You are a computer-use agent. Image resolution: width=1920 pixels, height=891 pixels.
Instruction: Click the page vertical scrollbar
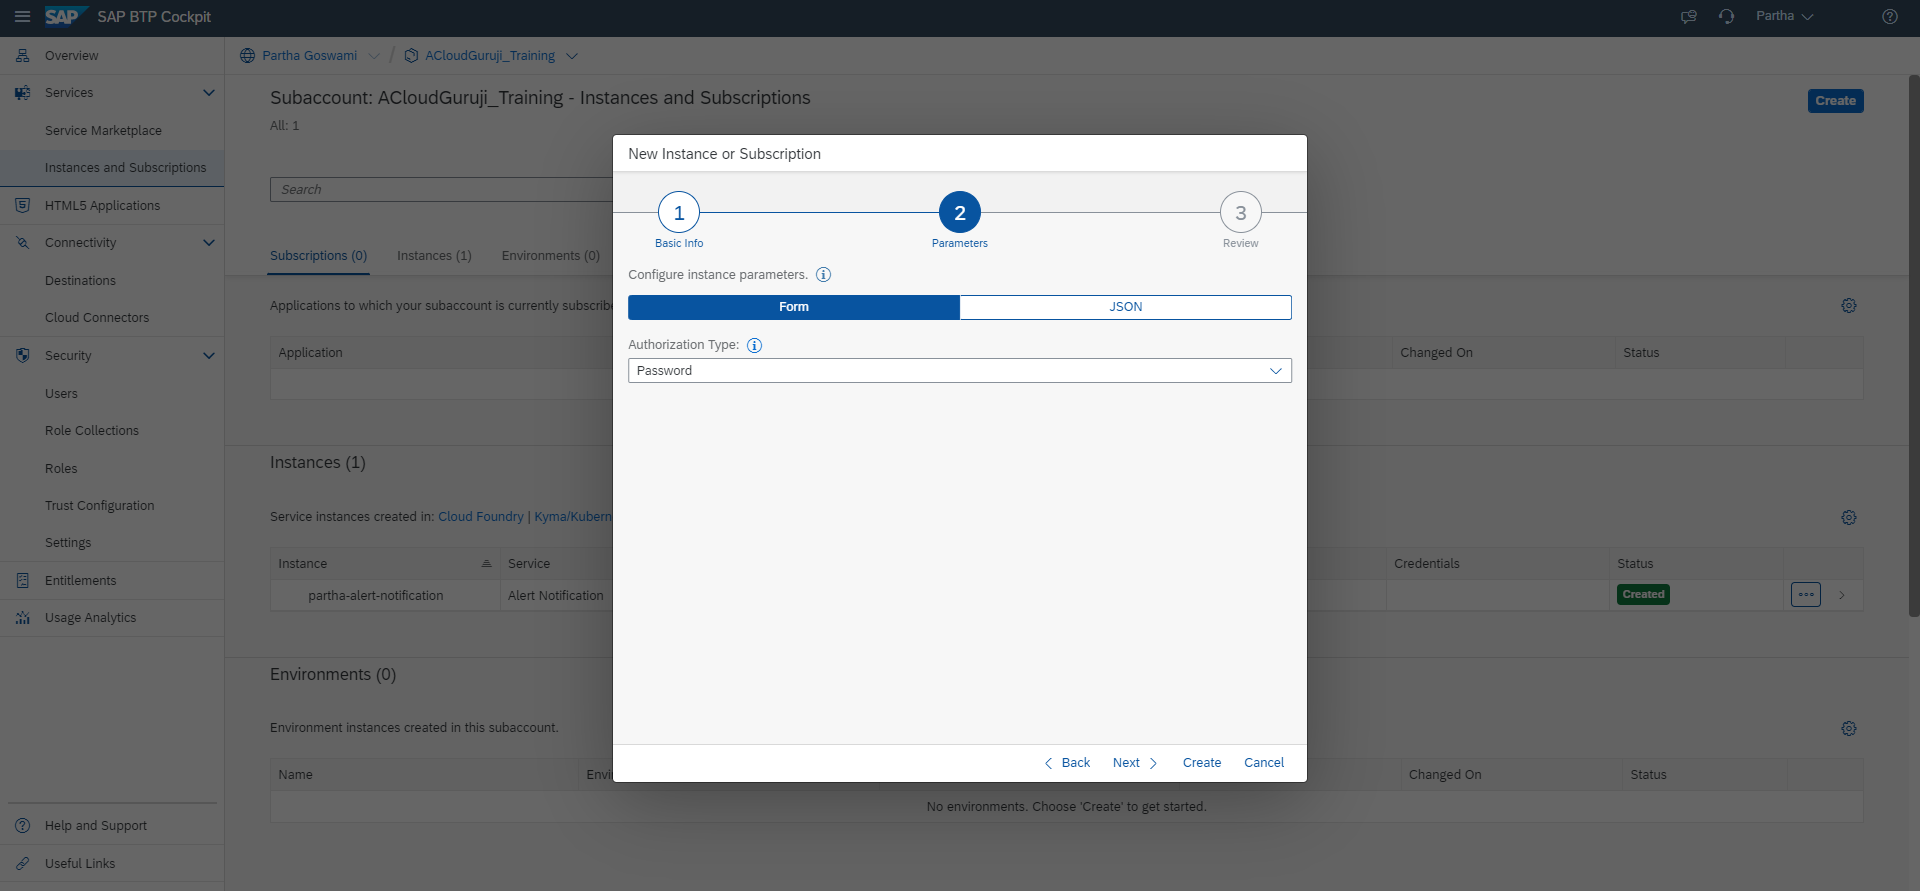coord(1913,350)
